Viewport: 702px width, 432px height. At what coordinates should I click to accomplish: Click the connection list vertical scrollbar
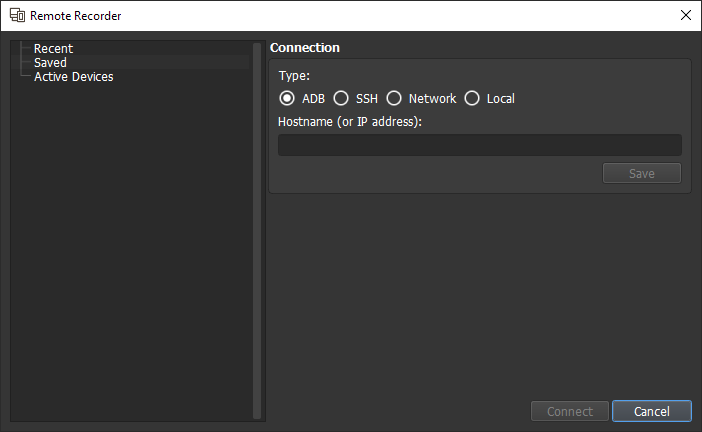point(257,231)
